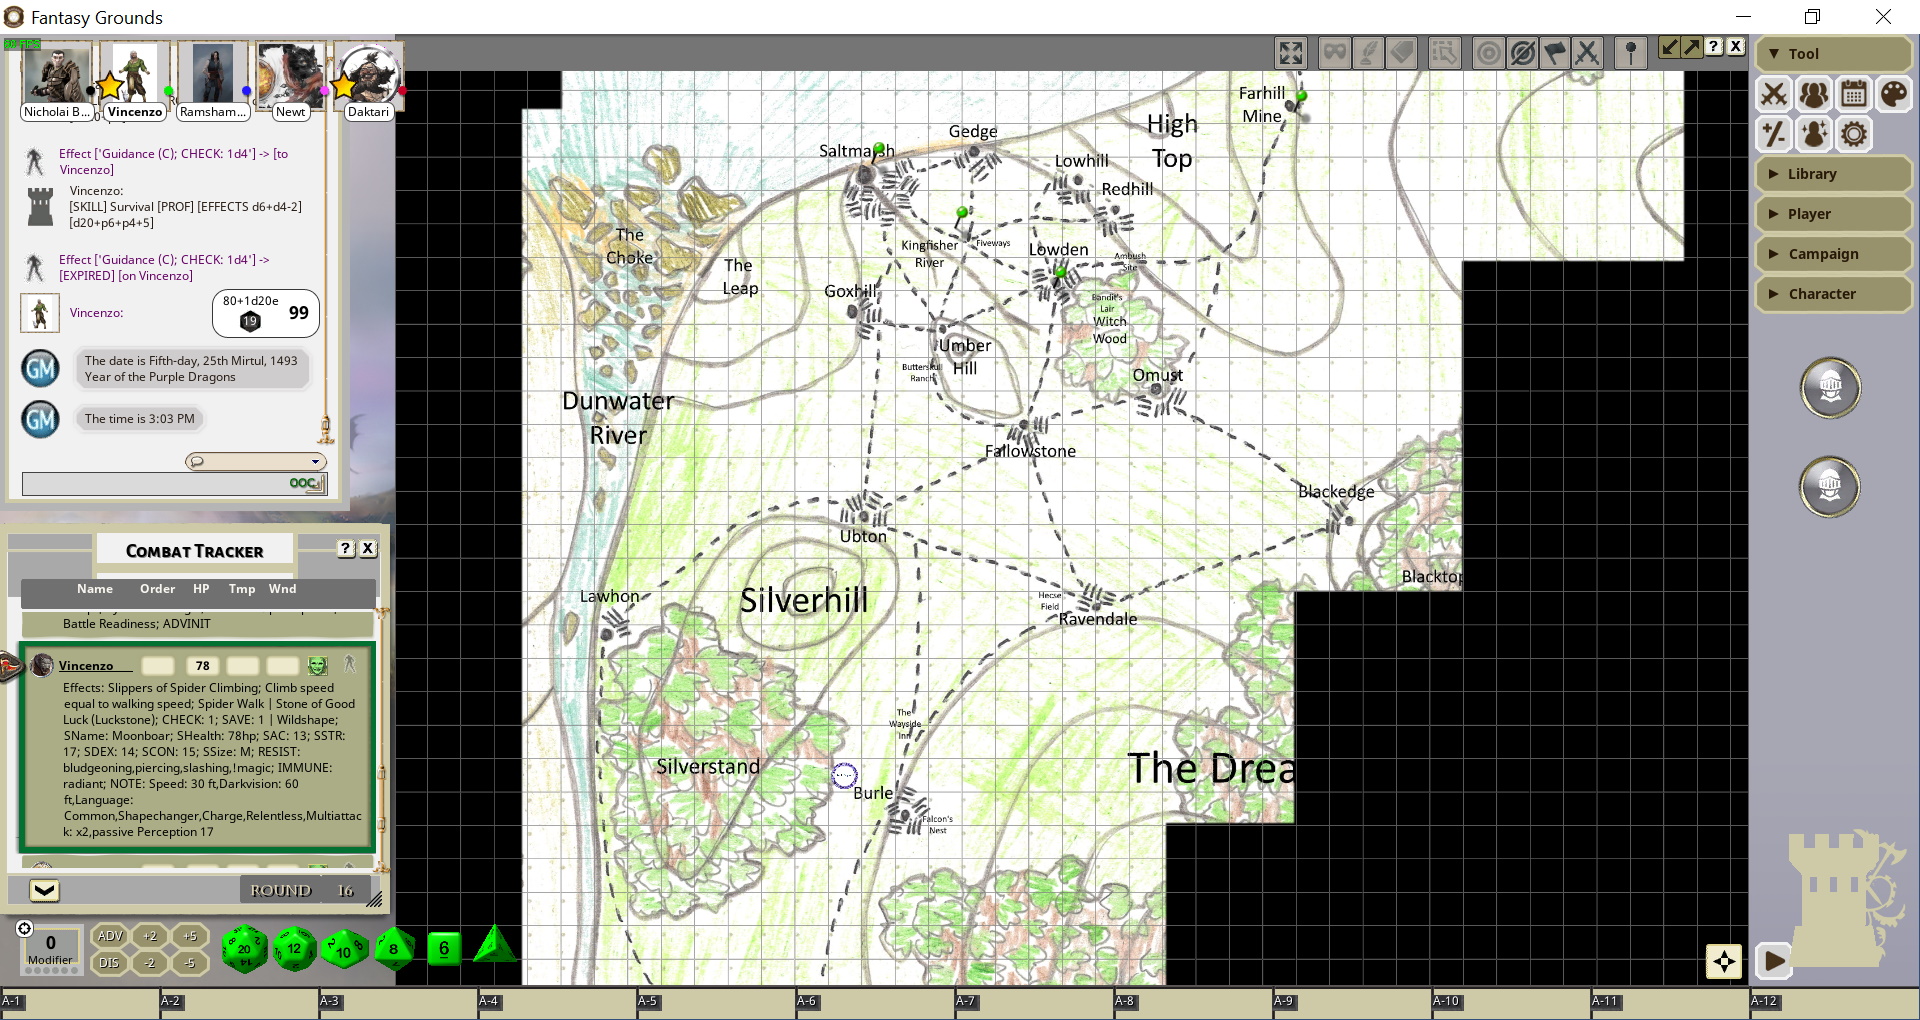1920x1020 pixels.
Task: Open the Options gear icon
Action: [x=1853, y=134]
